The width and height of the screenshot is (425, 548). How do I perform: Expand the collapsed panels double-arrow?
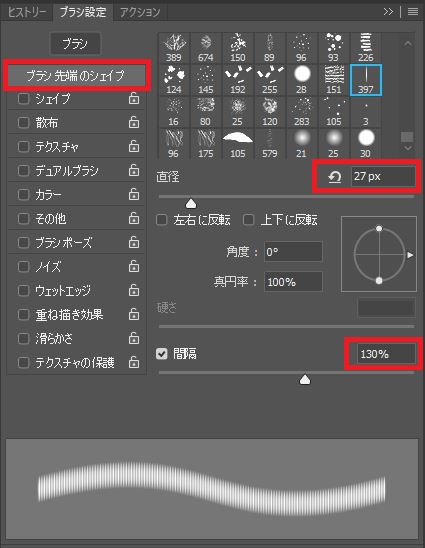[388, 12]
